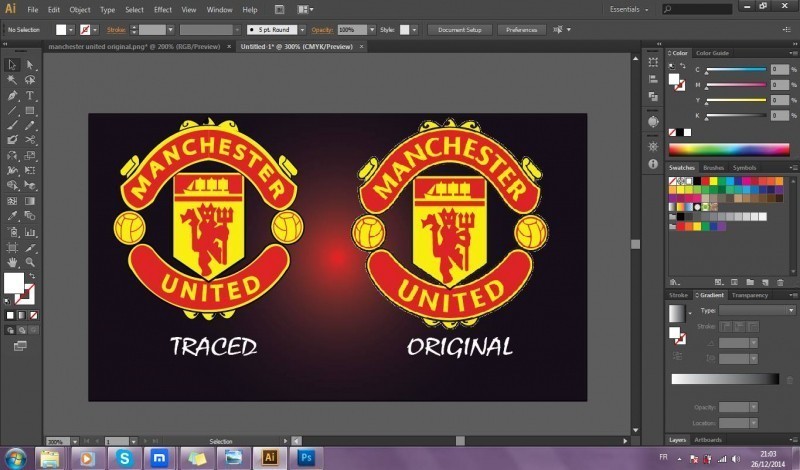
Task: Click the Document Setup button
Action: pyautogui.click(x=460, y=30)
